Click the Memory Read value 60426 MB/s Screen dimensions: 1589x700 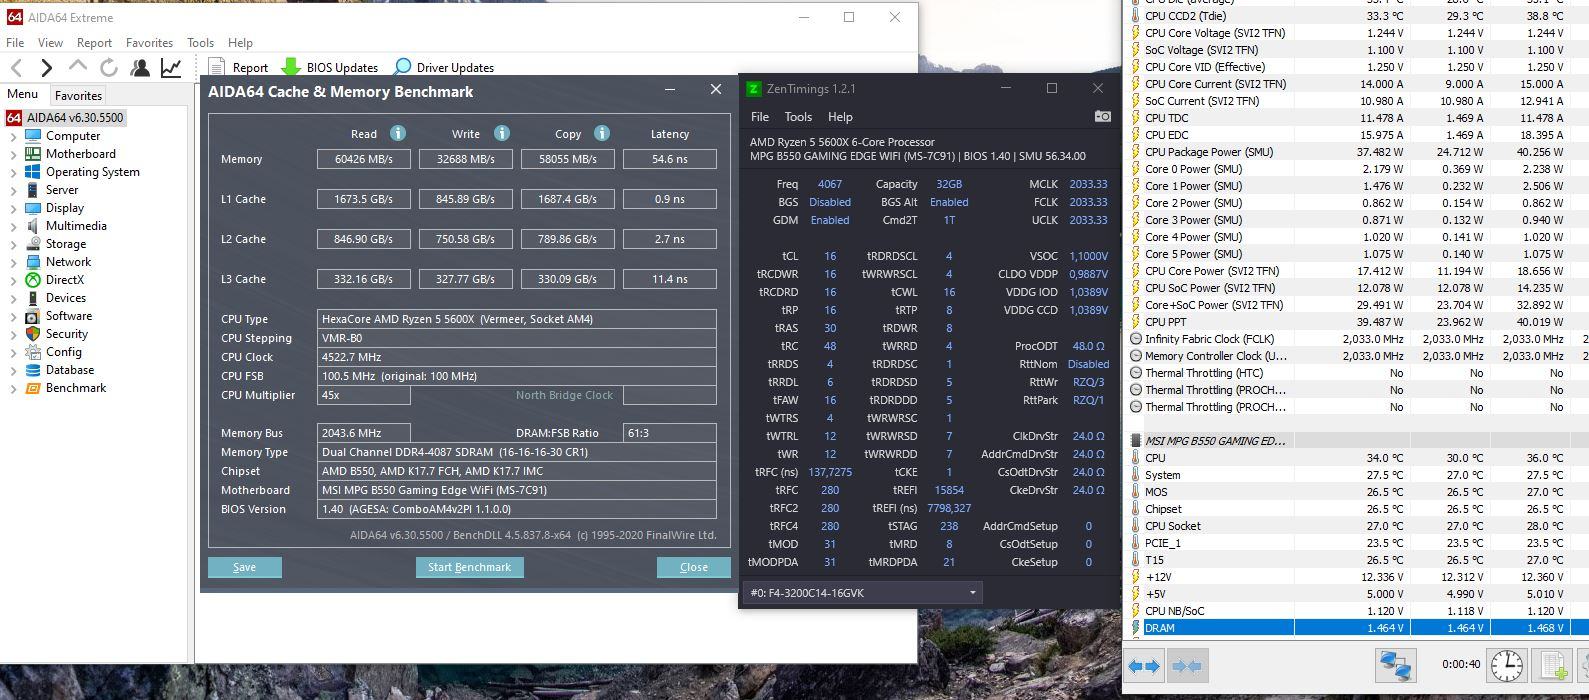pos(364,159)
